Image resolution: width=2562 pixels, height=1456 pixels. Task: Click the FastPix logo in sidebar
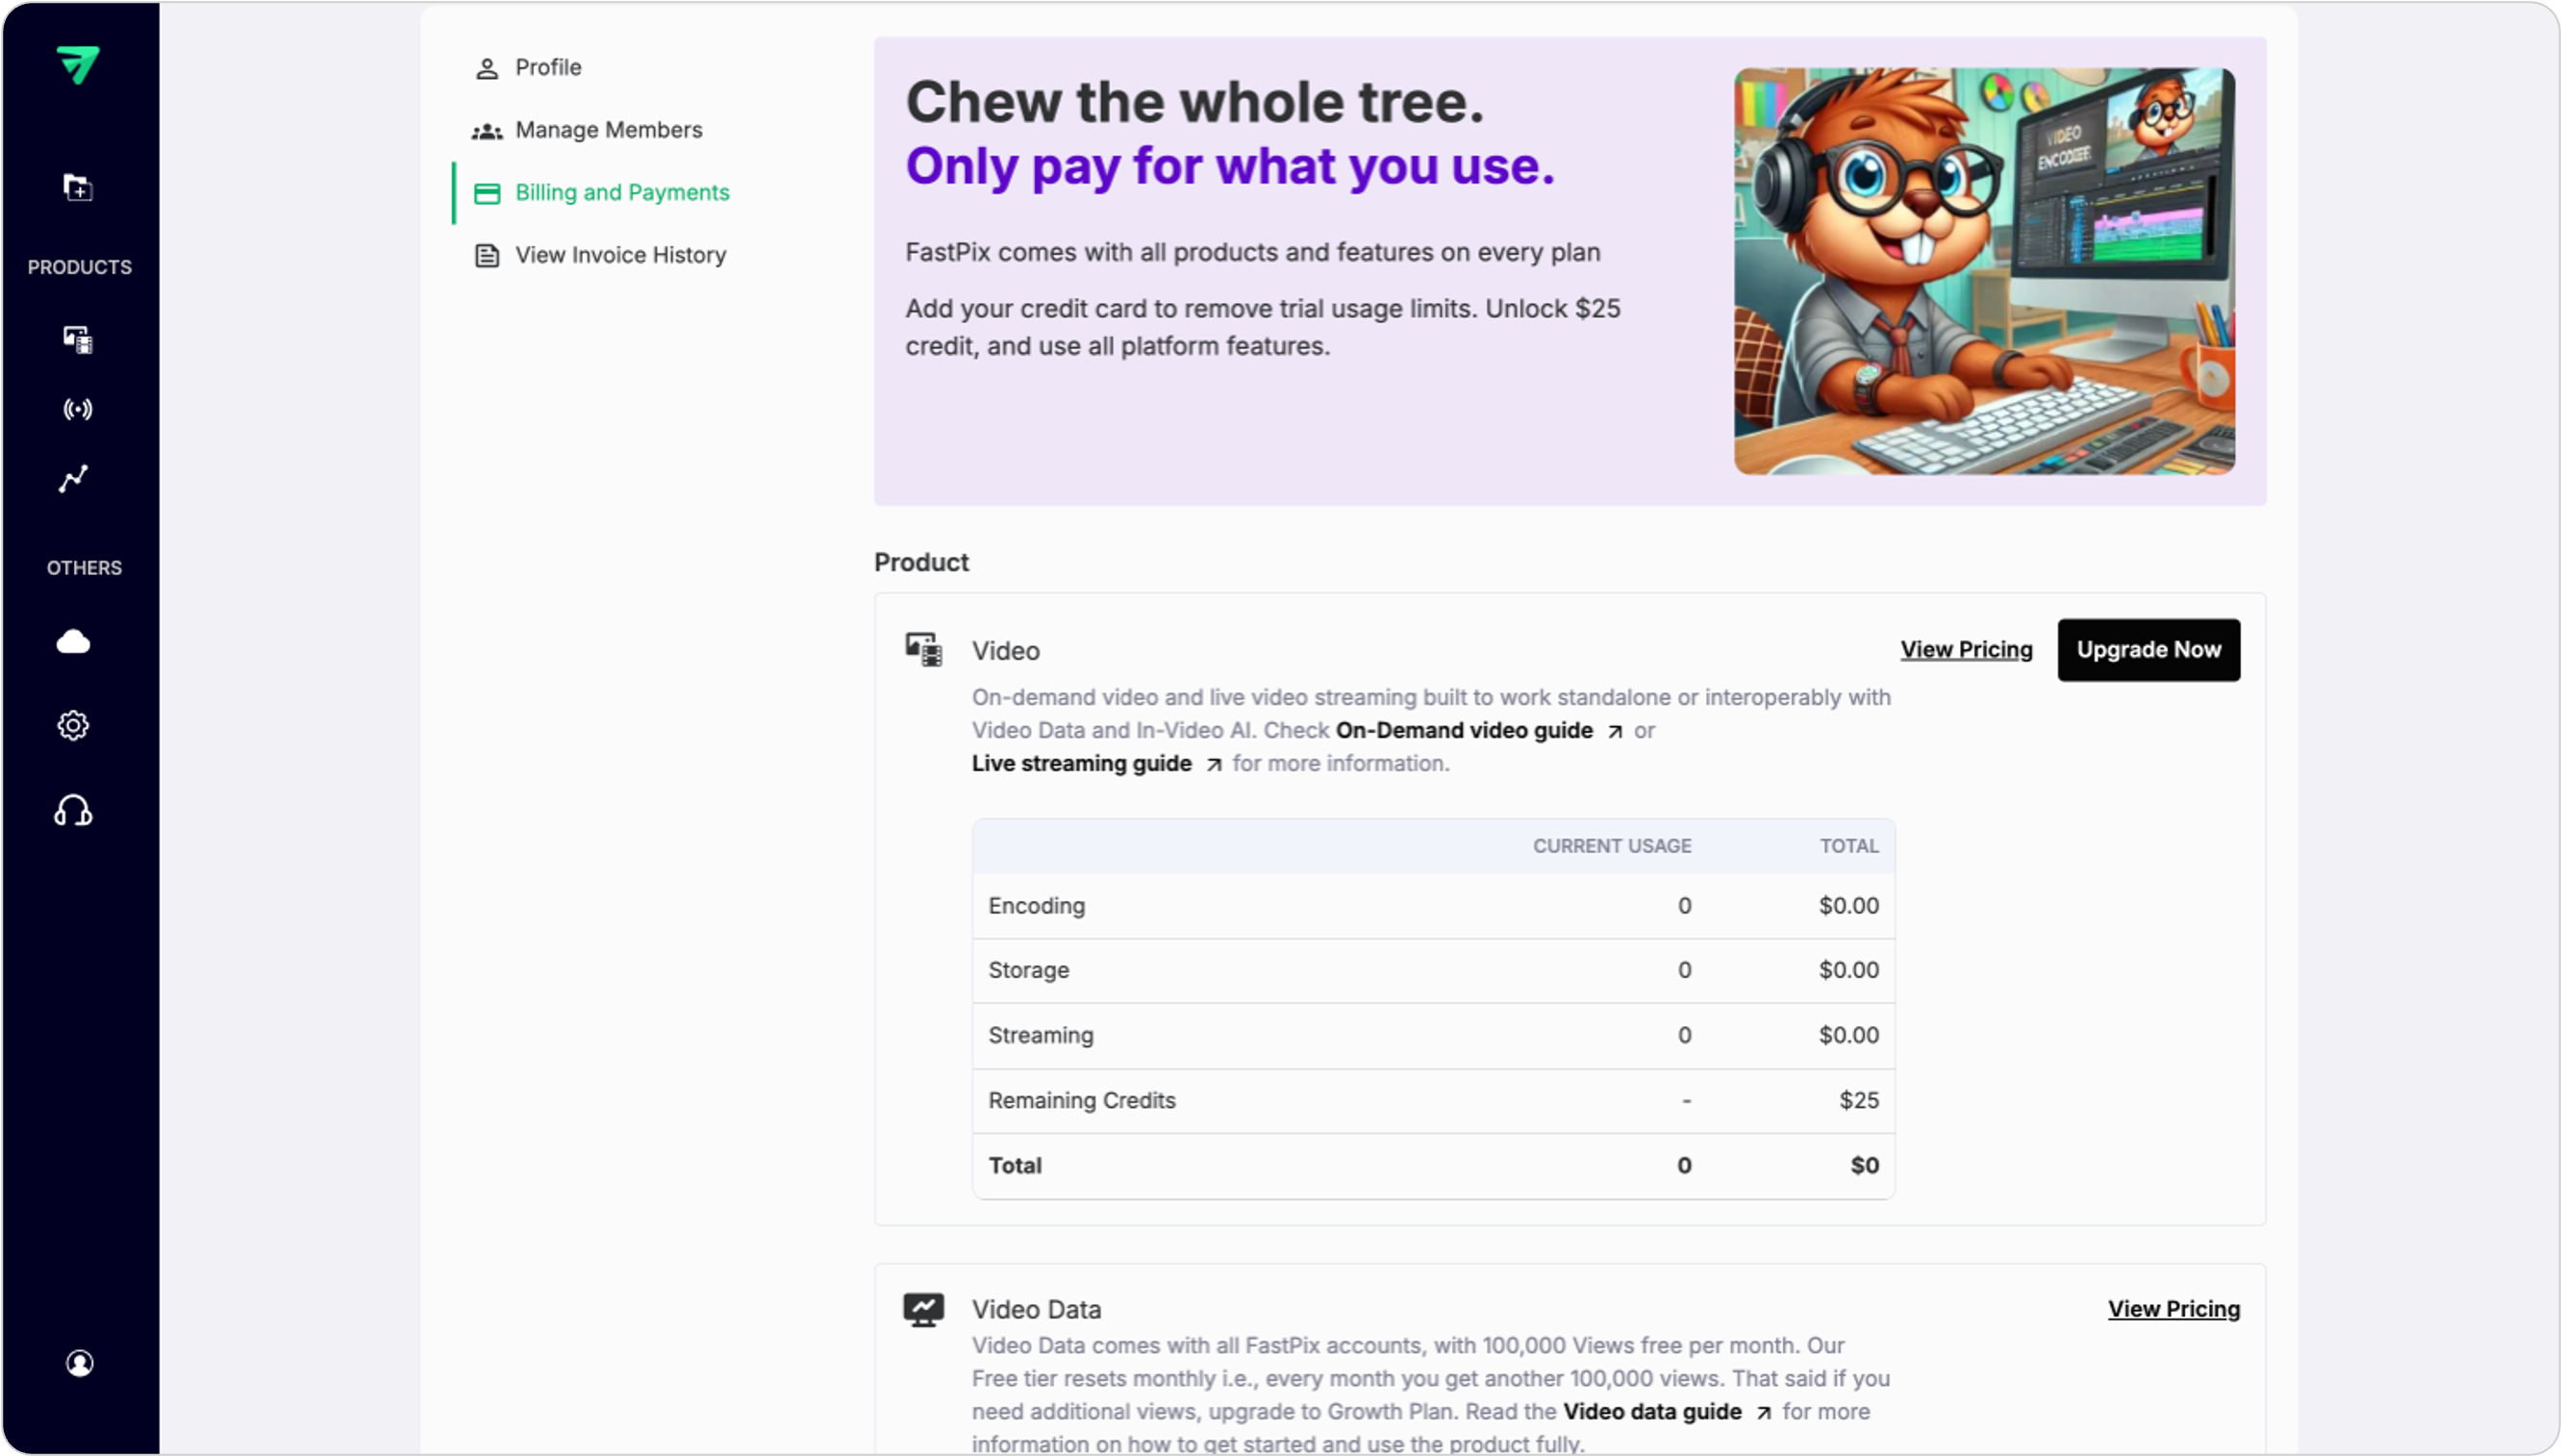78,65
